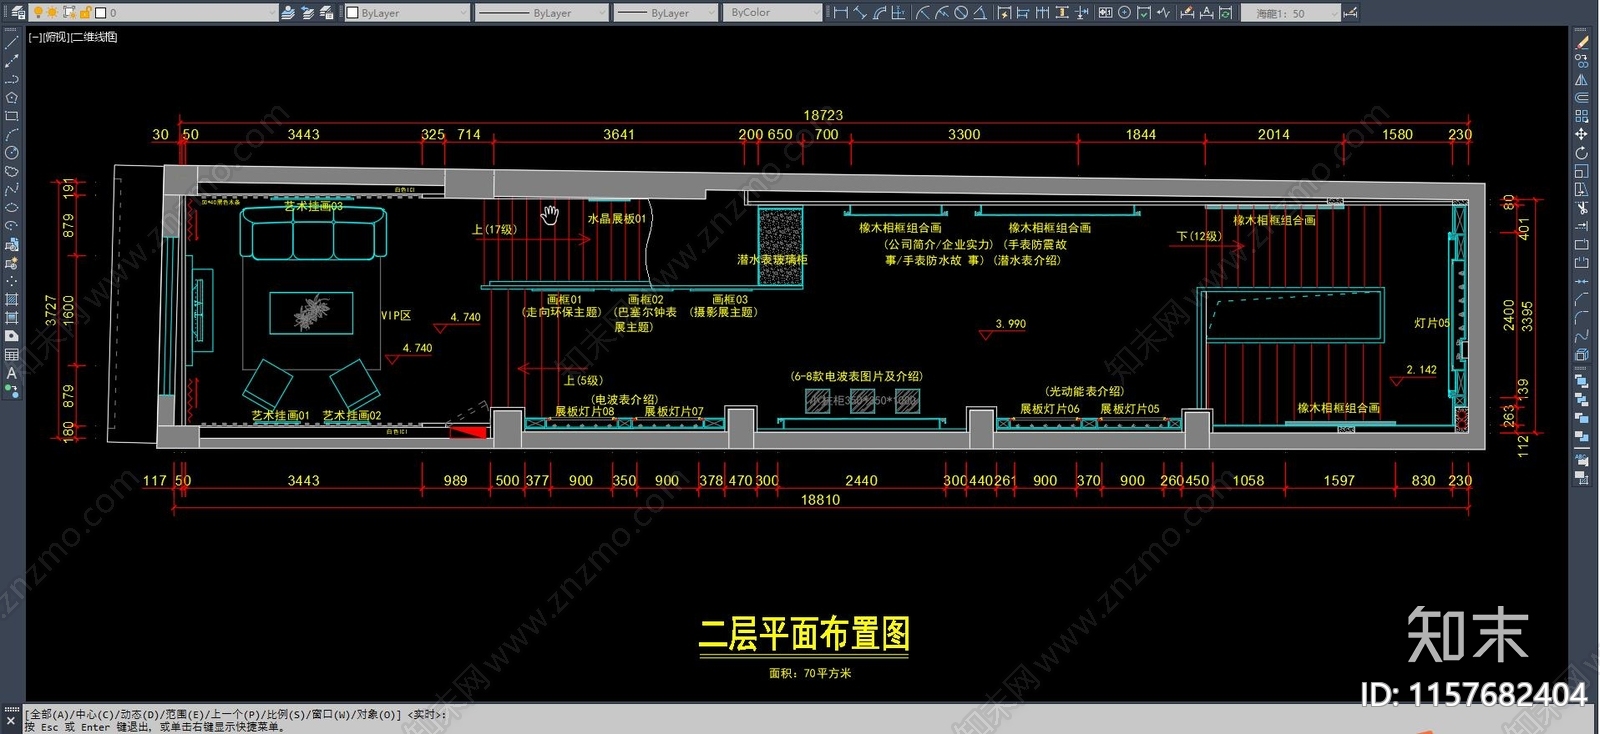The image size is (1600, 734).
Task: Select the Array tool in modify toolbar
Action: (x=1581, y=115)
